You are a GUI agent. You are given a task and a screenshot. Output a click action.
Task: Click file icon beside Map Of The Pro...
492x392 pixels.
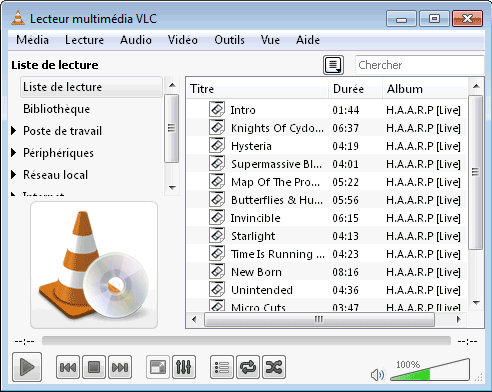point(217,181)
